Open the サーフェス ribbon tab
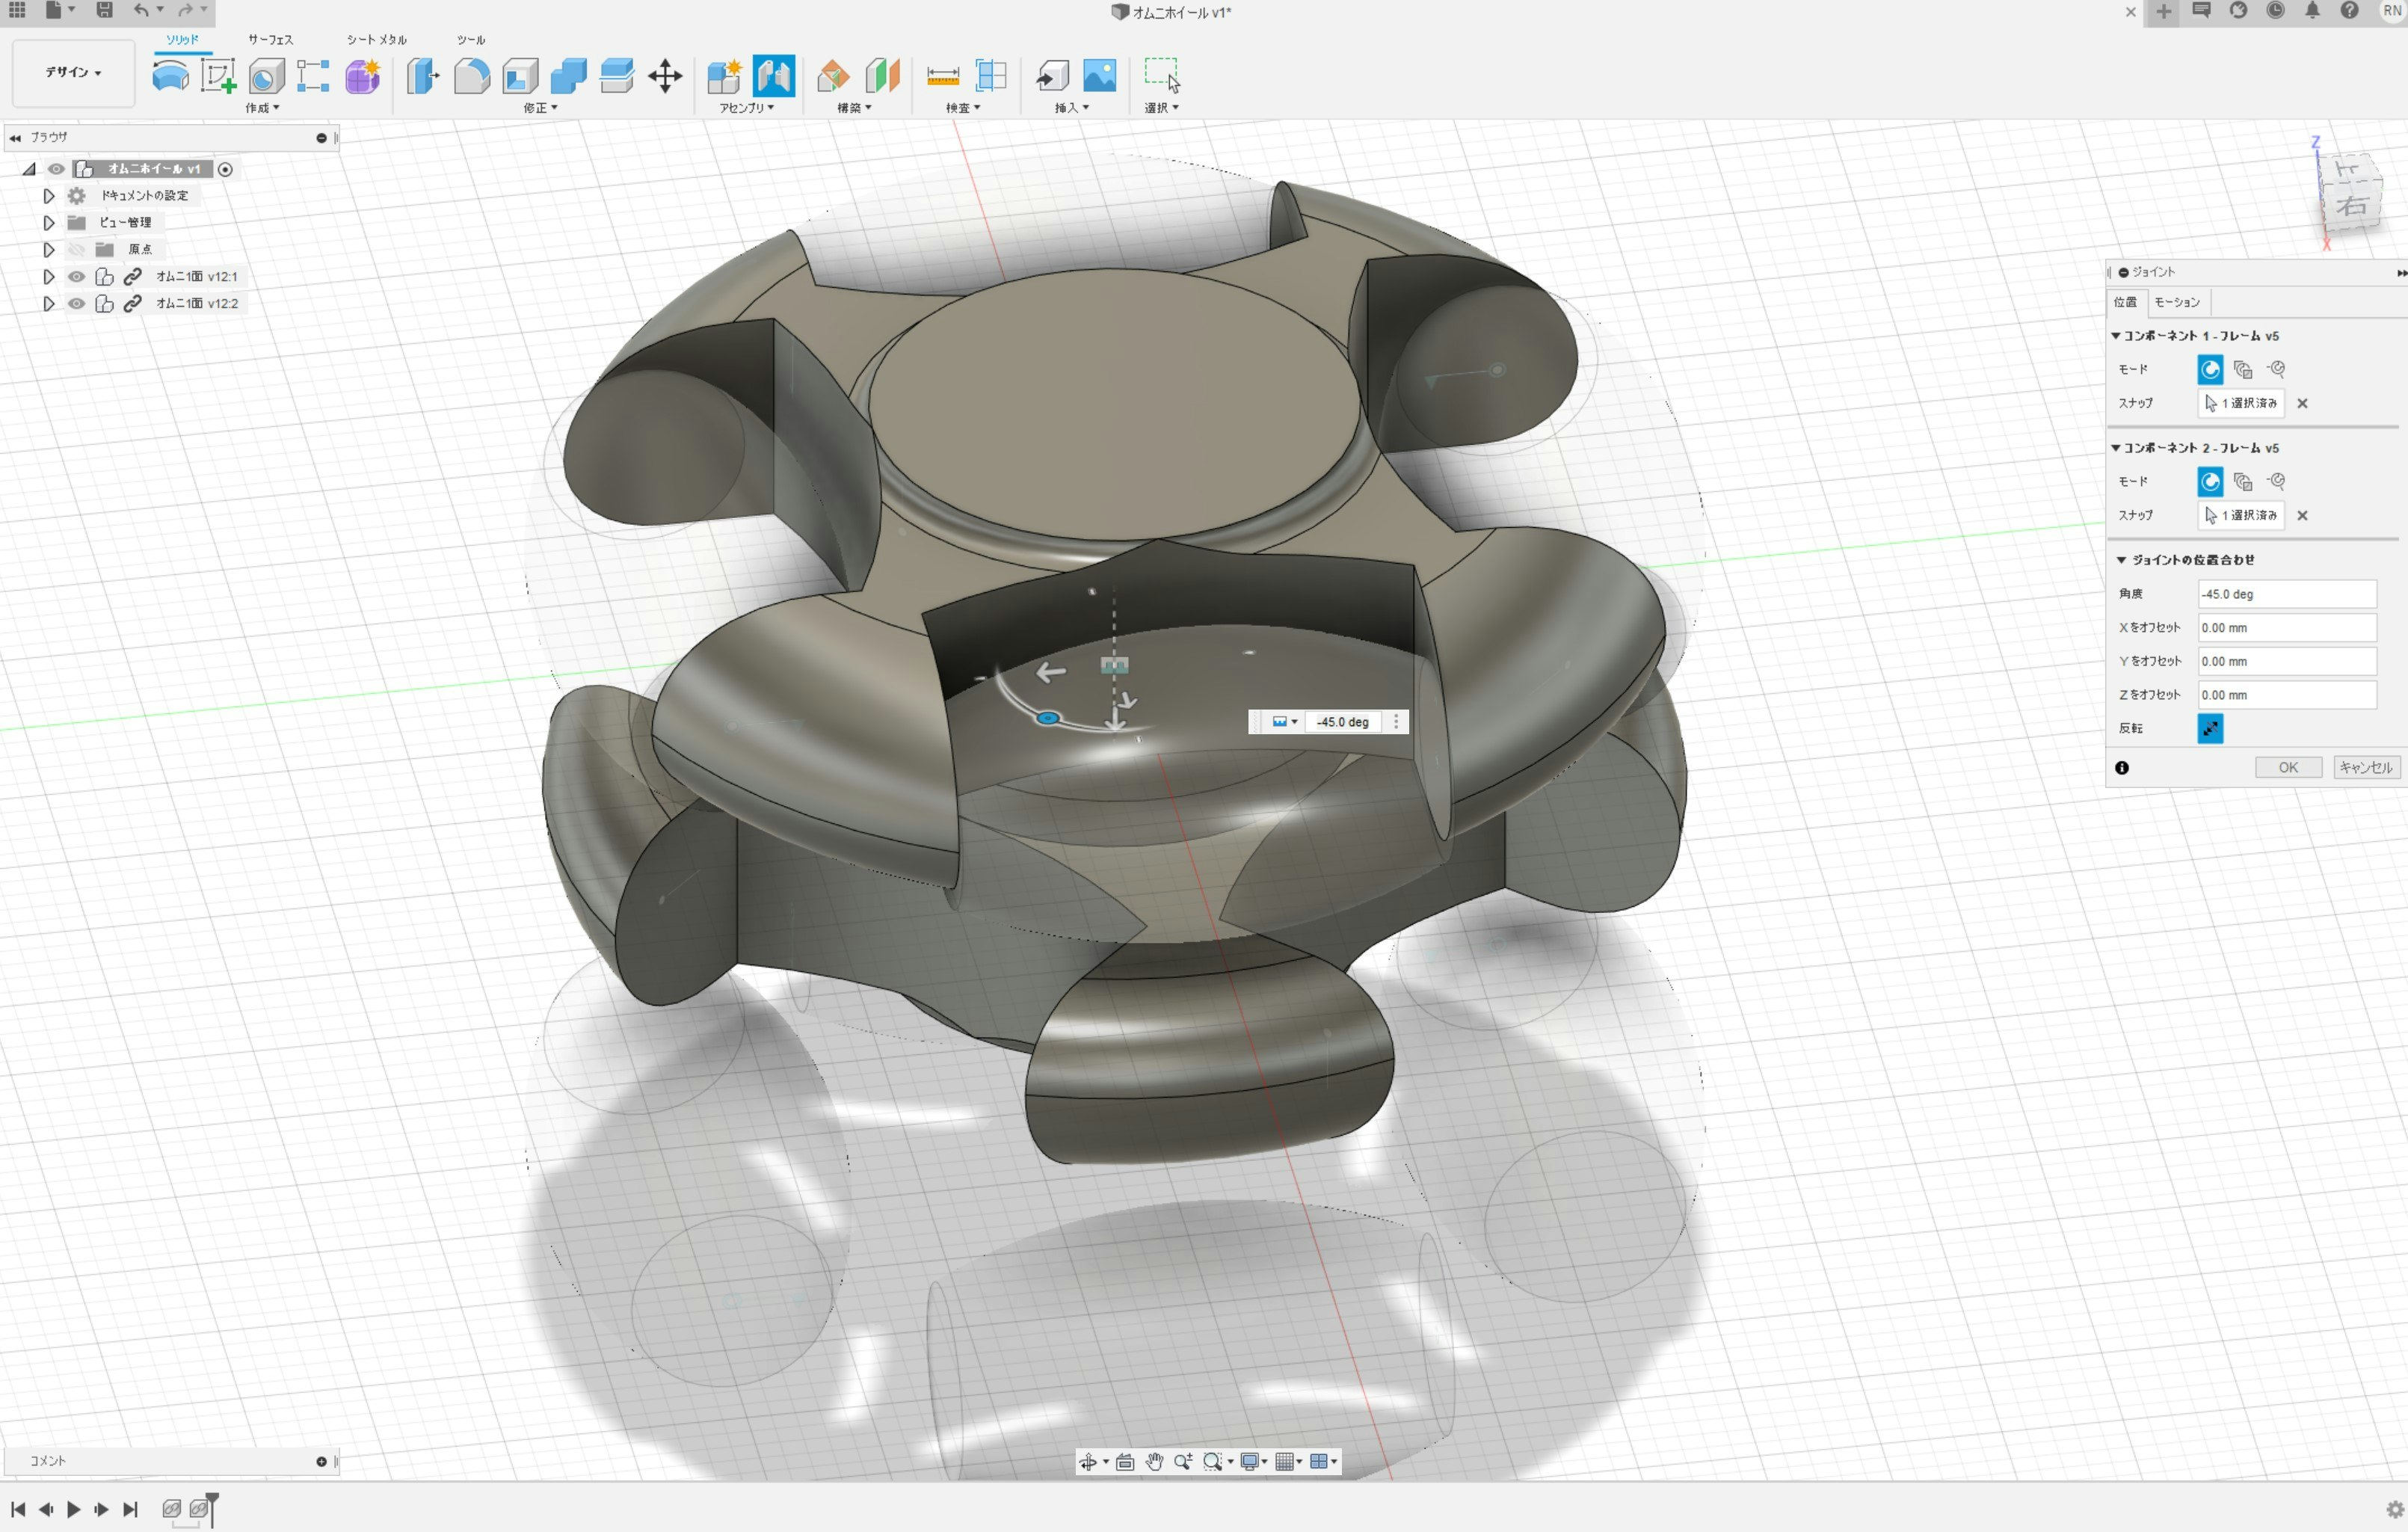This screenshot has width=2408, height=1532. pyautogui.click(x=270, y=40)
